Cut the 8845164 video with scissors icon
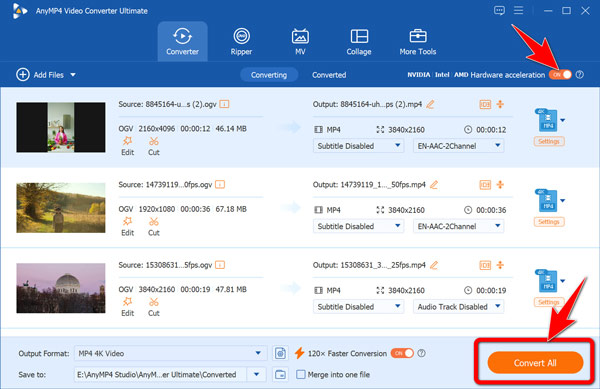Image resolution: width=600 pixels, height=389 pixels. pos(154,146)
